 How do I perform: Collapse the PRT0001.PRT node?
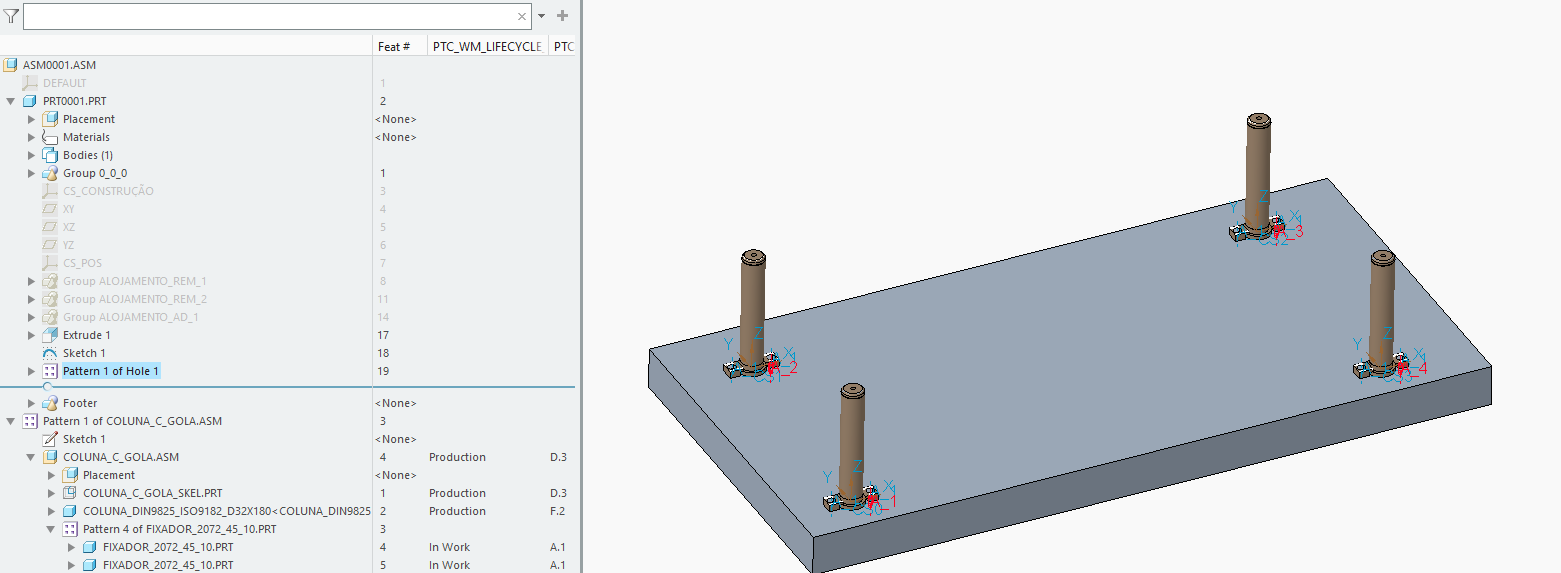pyautogui.click(x=11, y=101)
